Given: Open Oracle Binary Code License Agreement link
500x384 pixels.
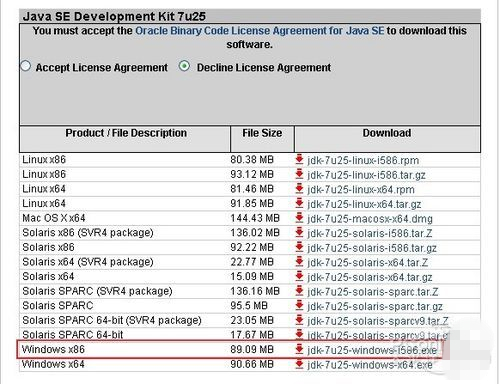Looking at the screenshot, I should pos(260,31).
